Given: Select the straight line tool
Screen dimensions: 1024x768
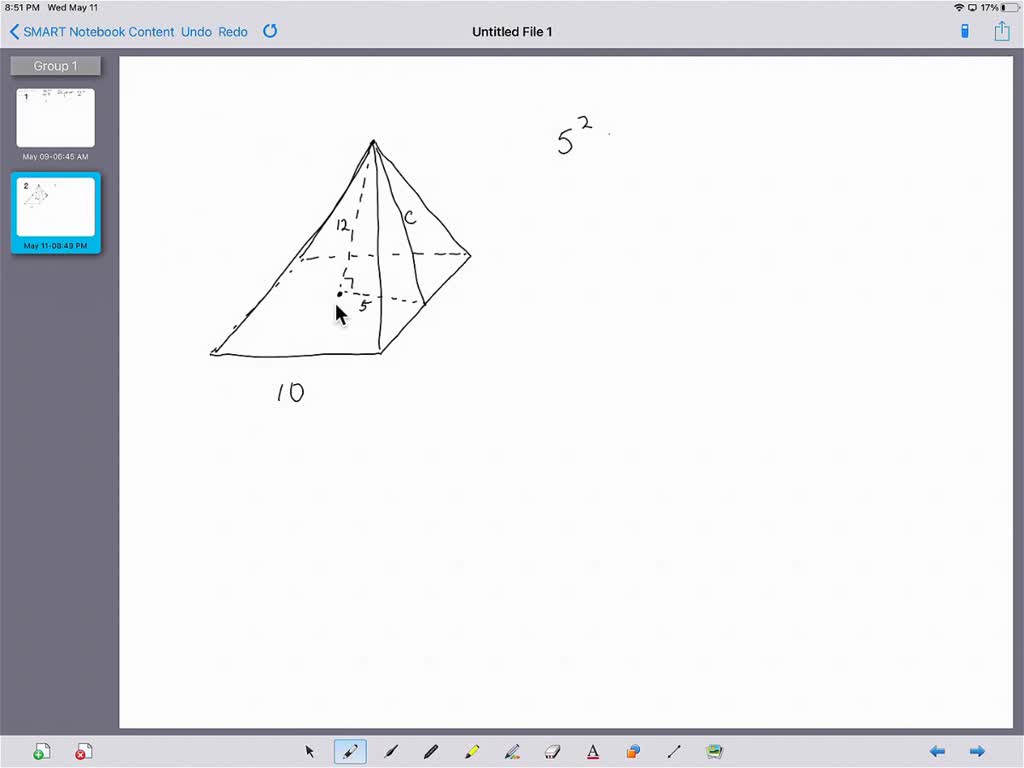Looking at the screenshot, I should point(673,751).
